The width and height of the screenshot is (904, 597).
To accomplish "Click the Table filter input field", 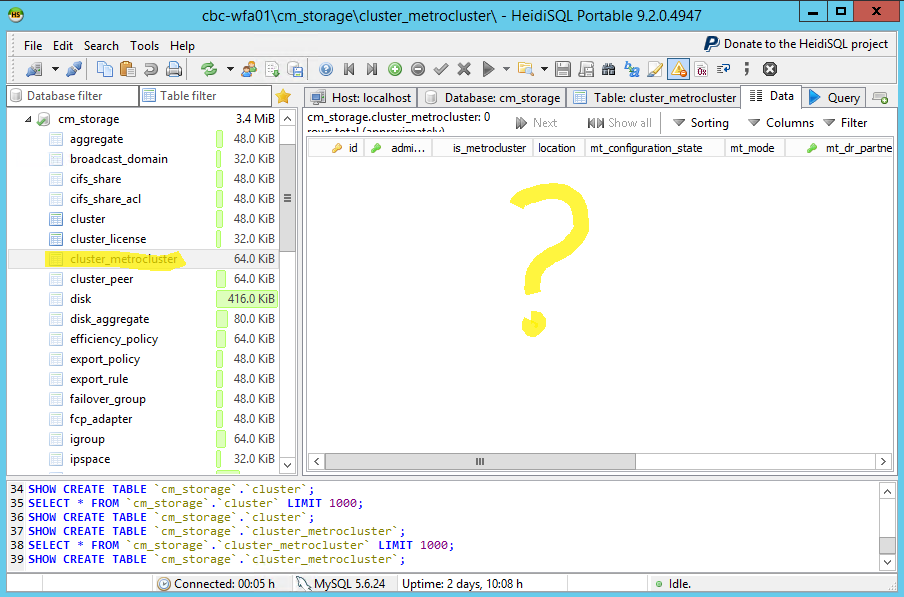I will tap(203, 96).
